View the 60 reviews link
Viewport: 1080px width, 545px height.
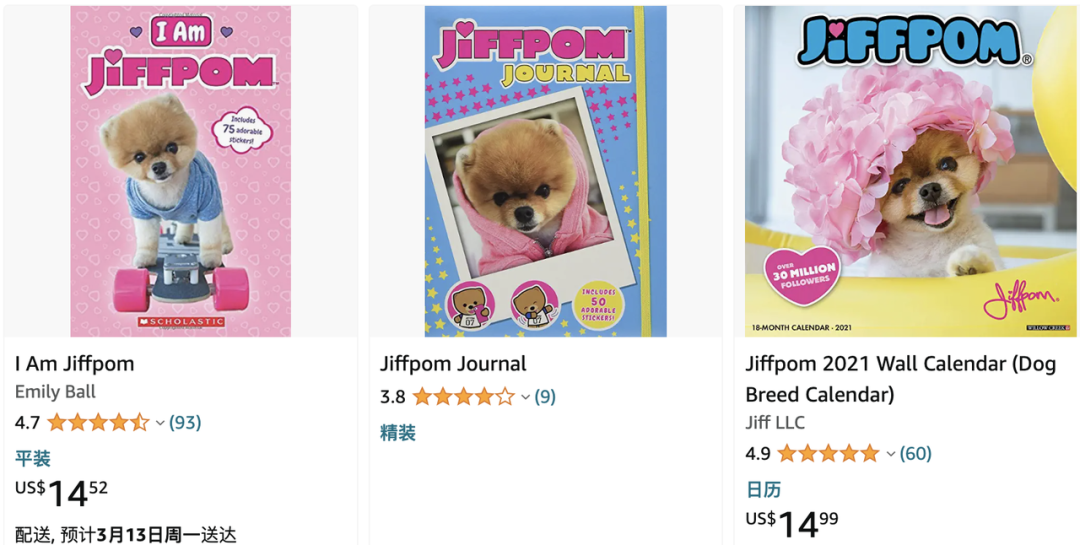click(x=915, y=453)
